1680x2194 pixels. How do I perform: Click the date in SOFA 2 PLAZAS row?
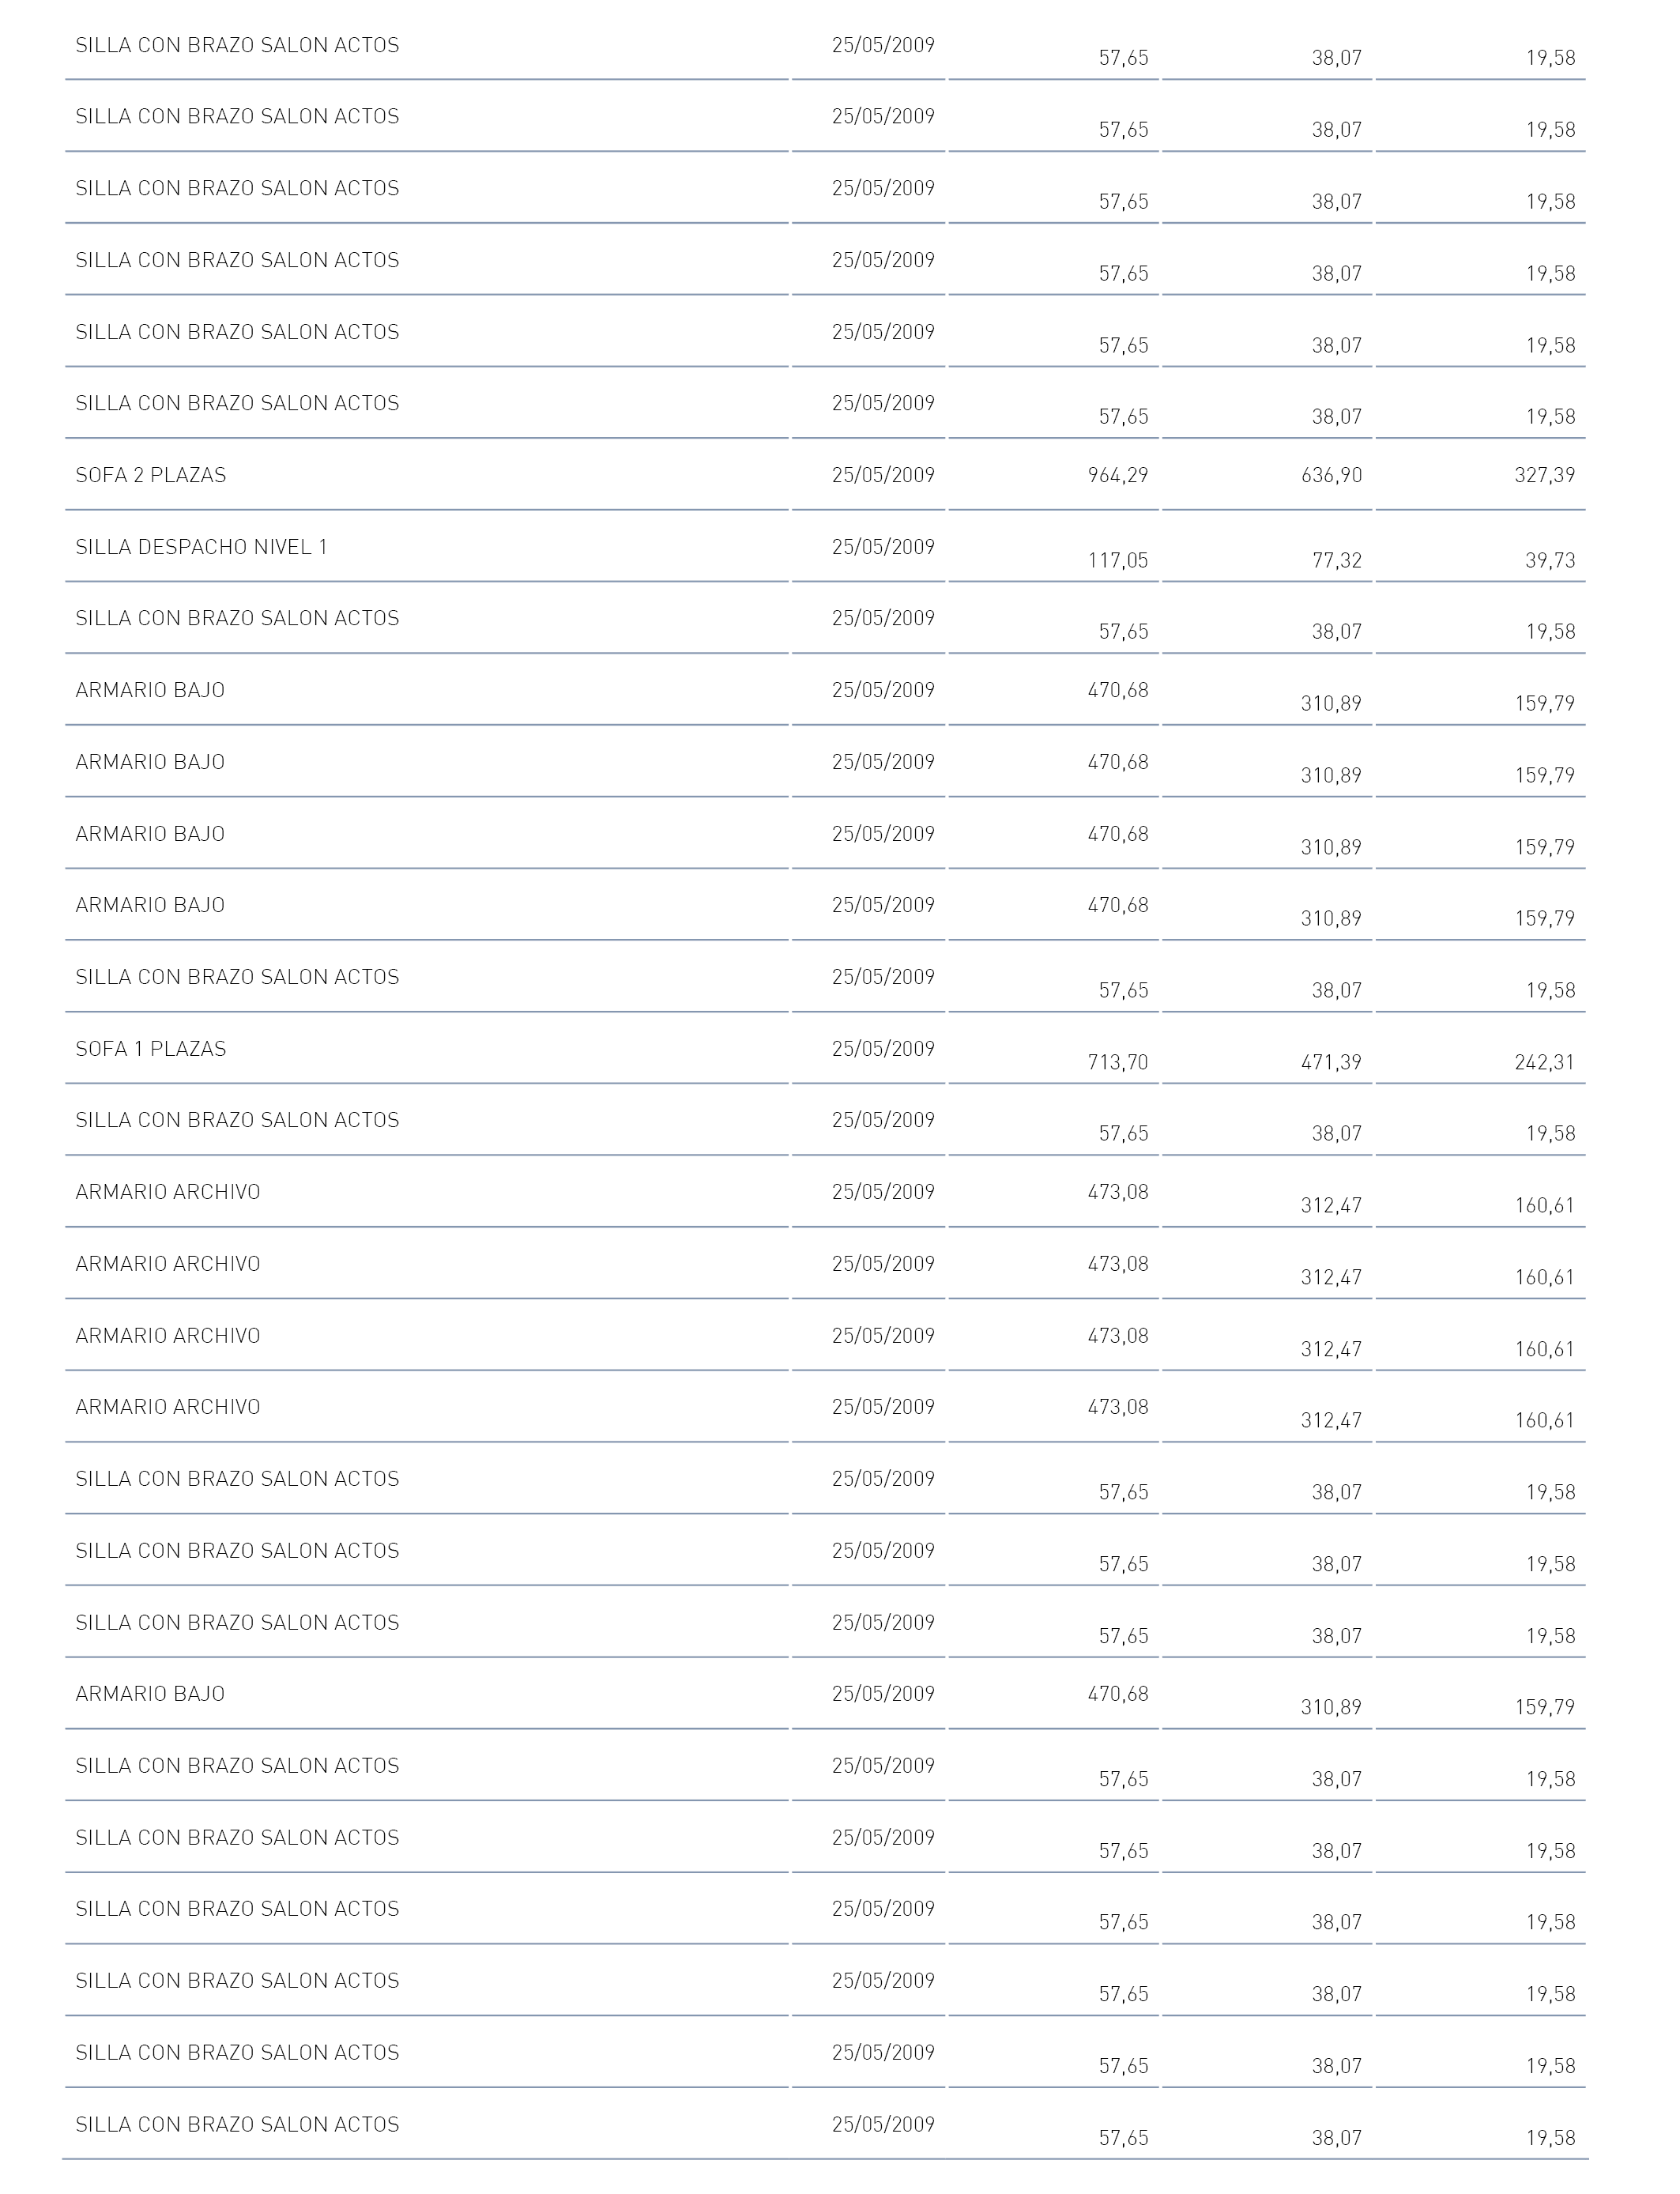[x=883, y=475]
